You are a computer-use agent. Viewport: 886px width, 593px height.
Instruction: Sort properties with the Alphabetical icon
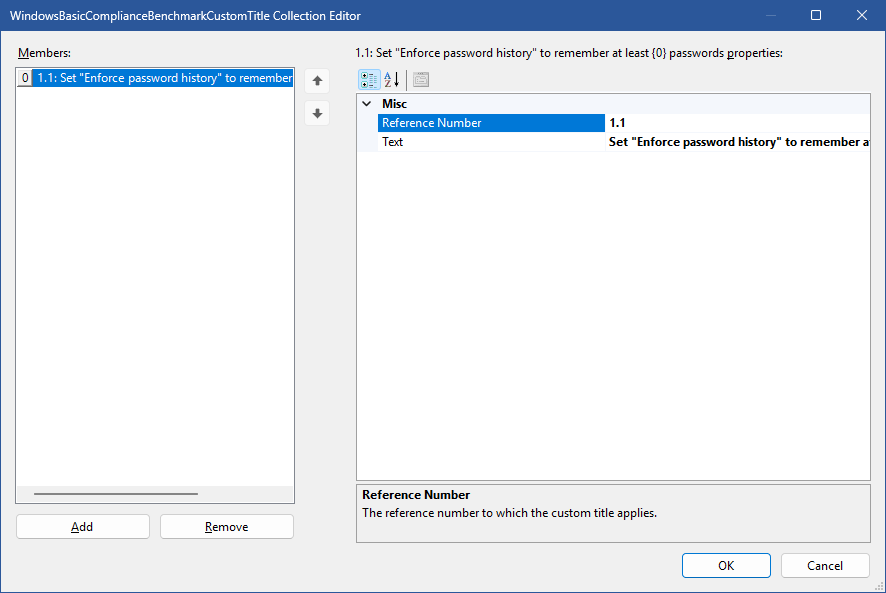click(392, 80)
